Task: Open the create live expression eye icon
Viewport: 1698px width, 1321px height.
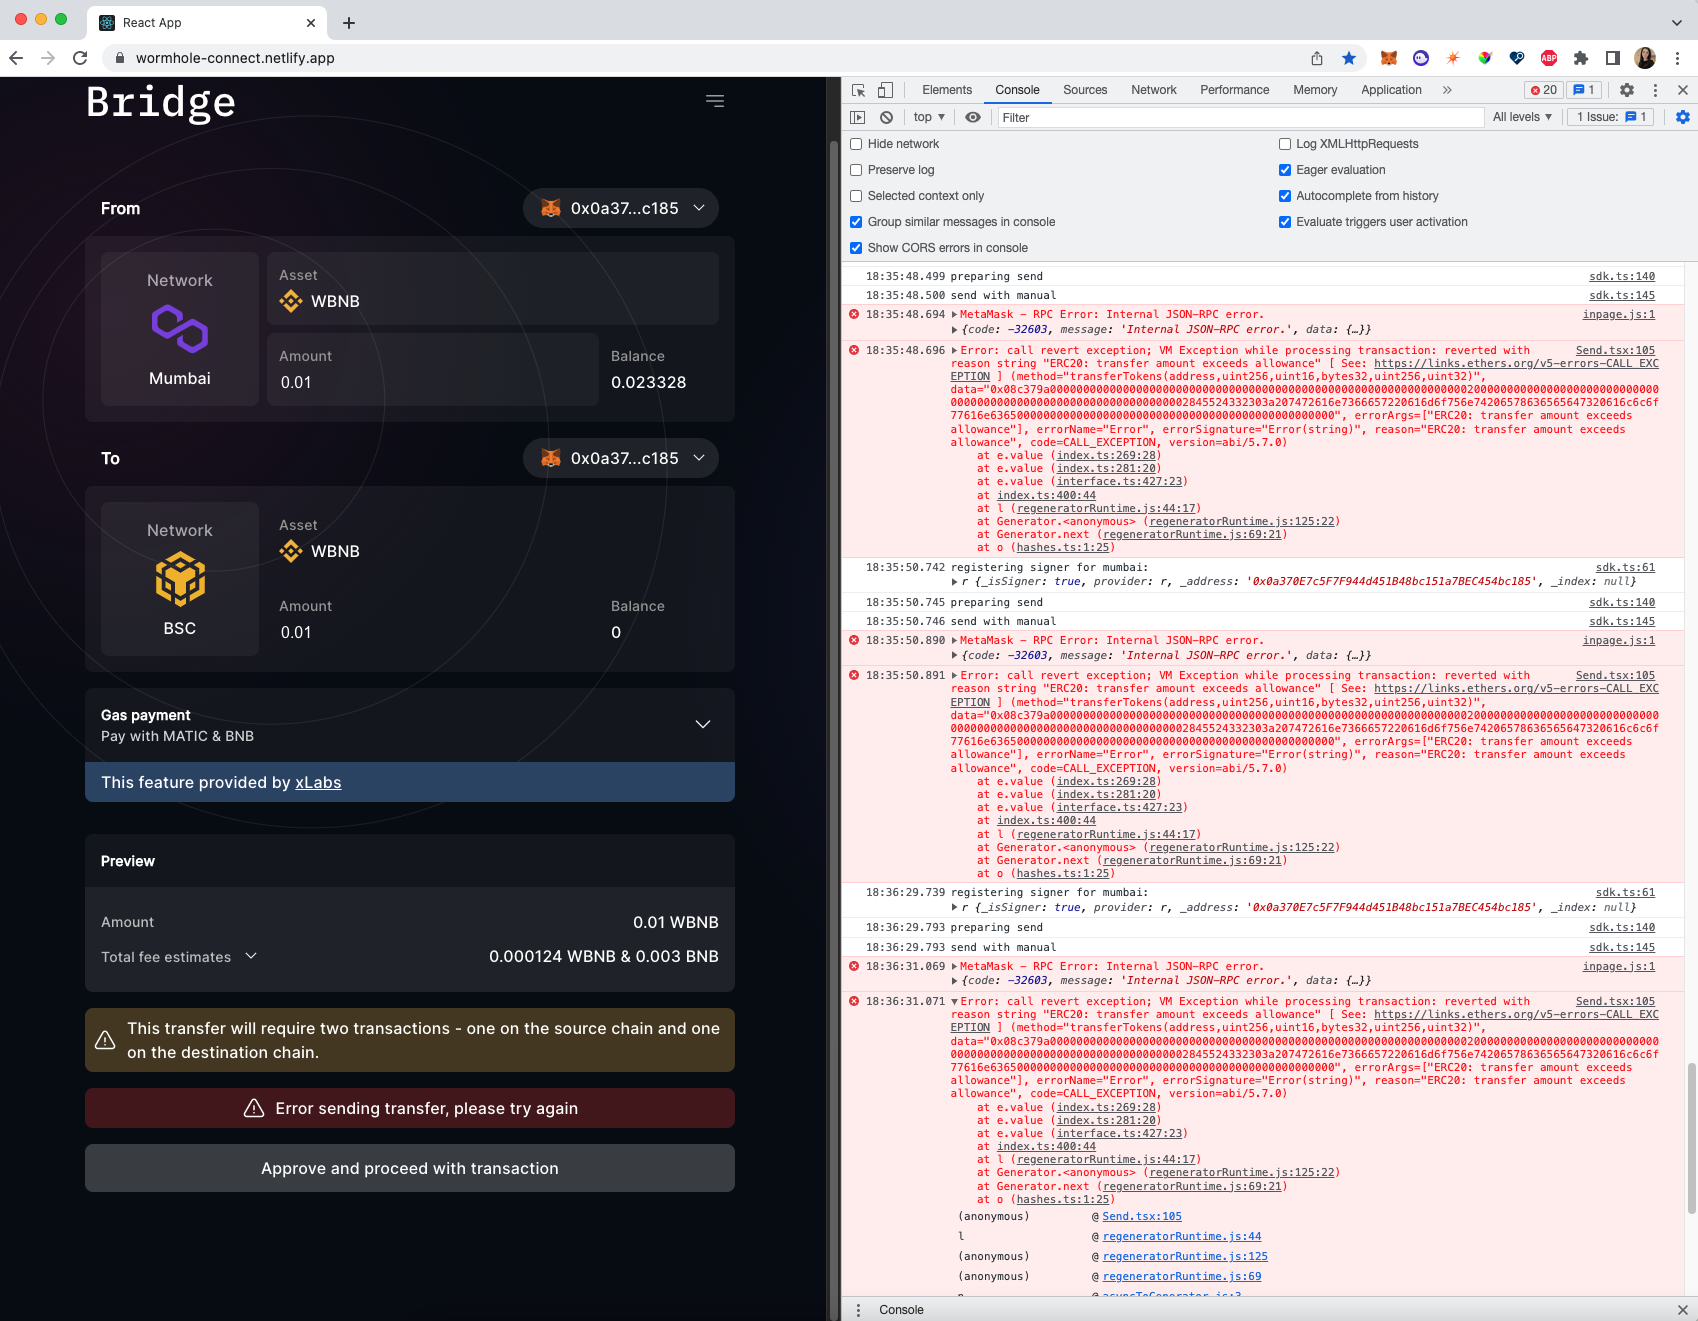Action: pos(972,117)
